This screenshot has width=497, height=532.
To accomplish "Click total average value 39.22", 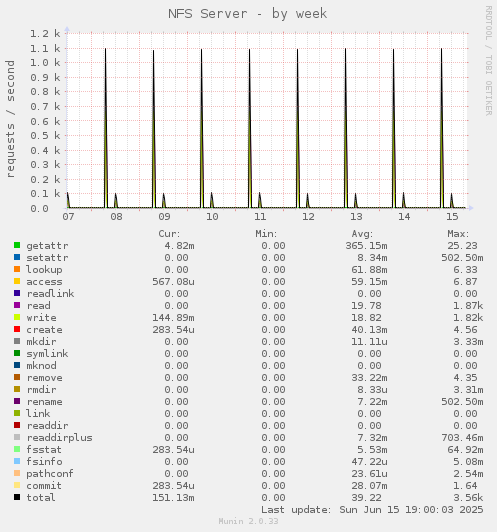I will pyautogui.click(x=366, y=497).
